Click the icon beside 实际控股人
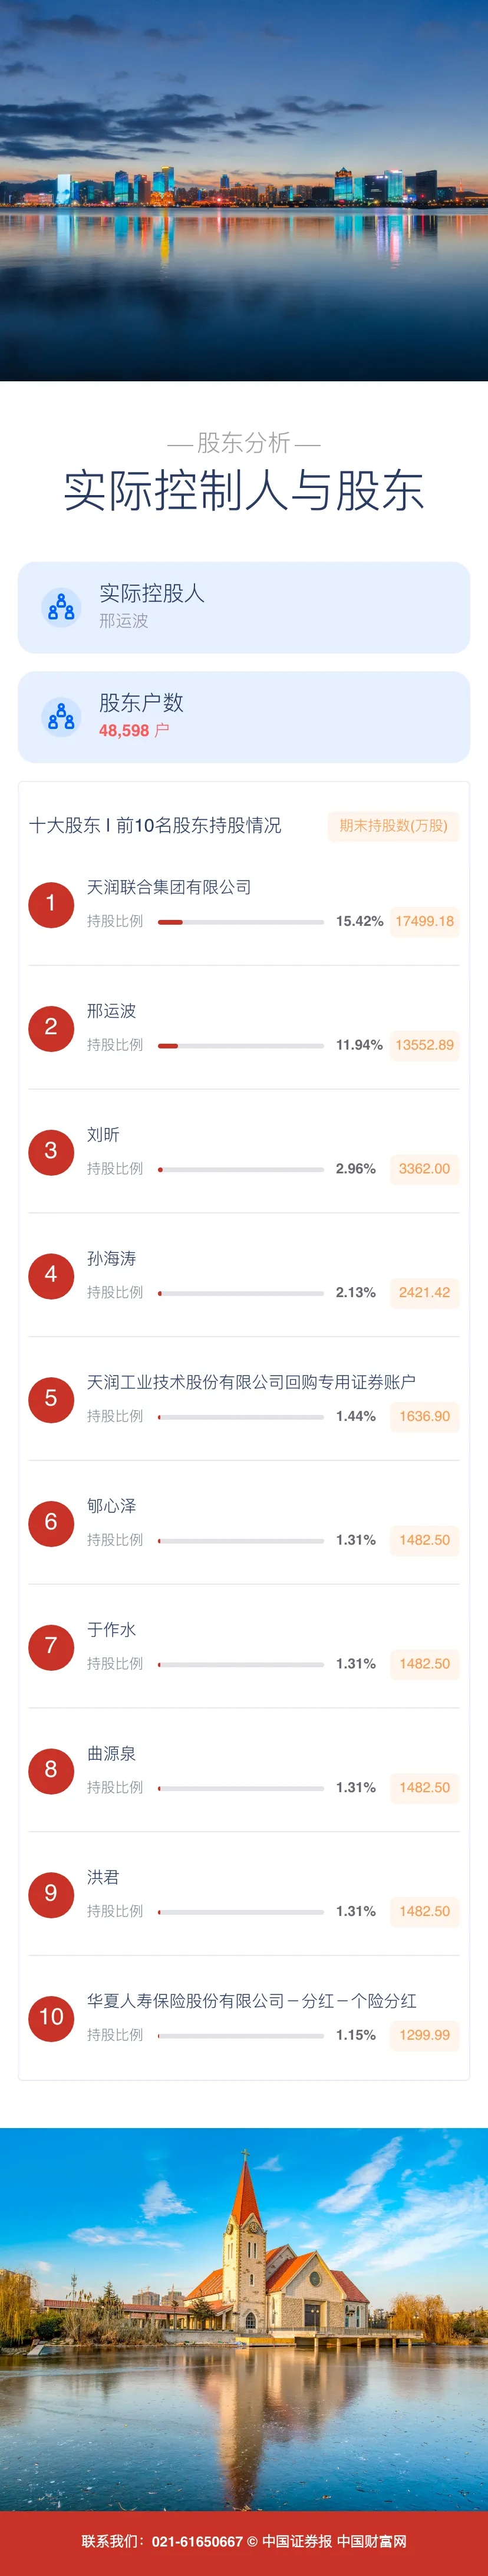 point(61,607)
